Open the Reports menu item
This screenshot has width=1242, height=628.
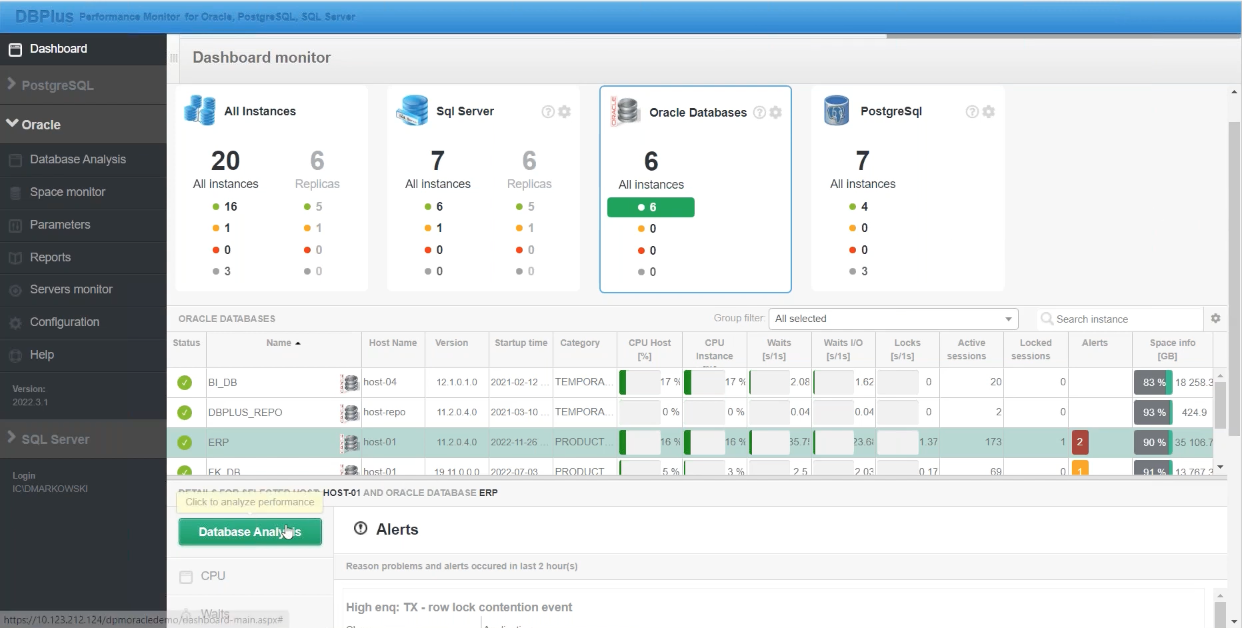50,257
